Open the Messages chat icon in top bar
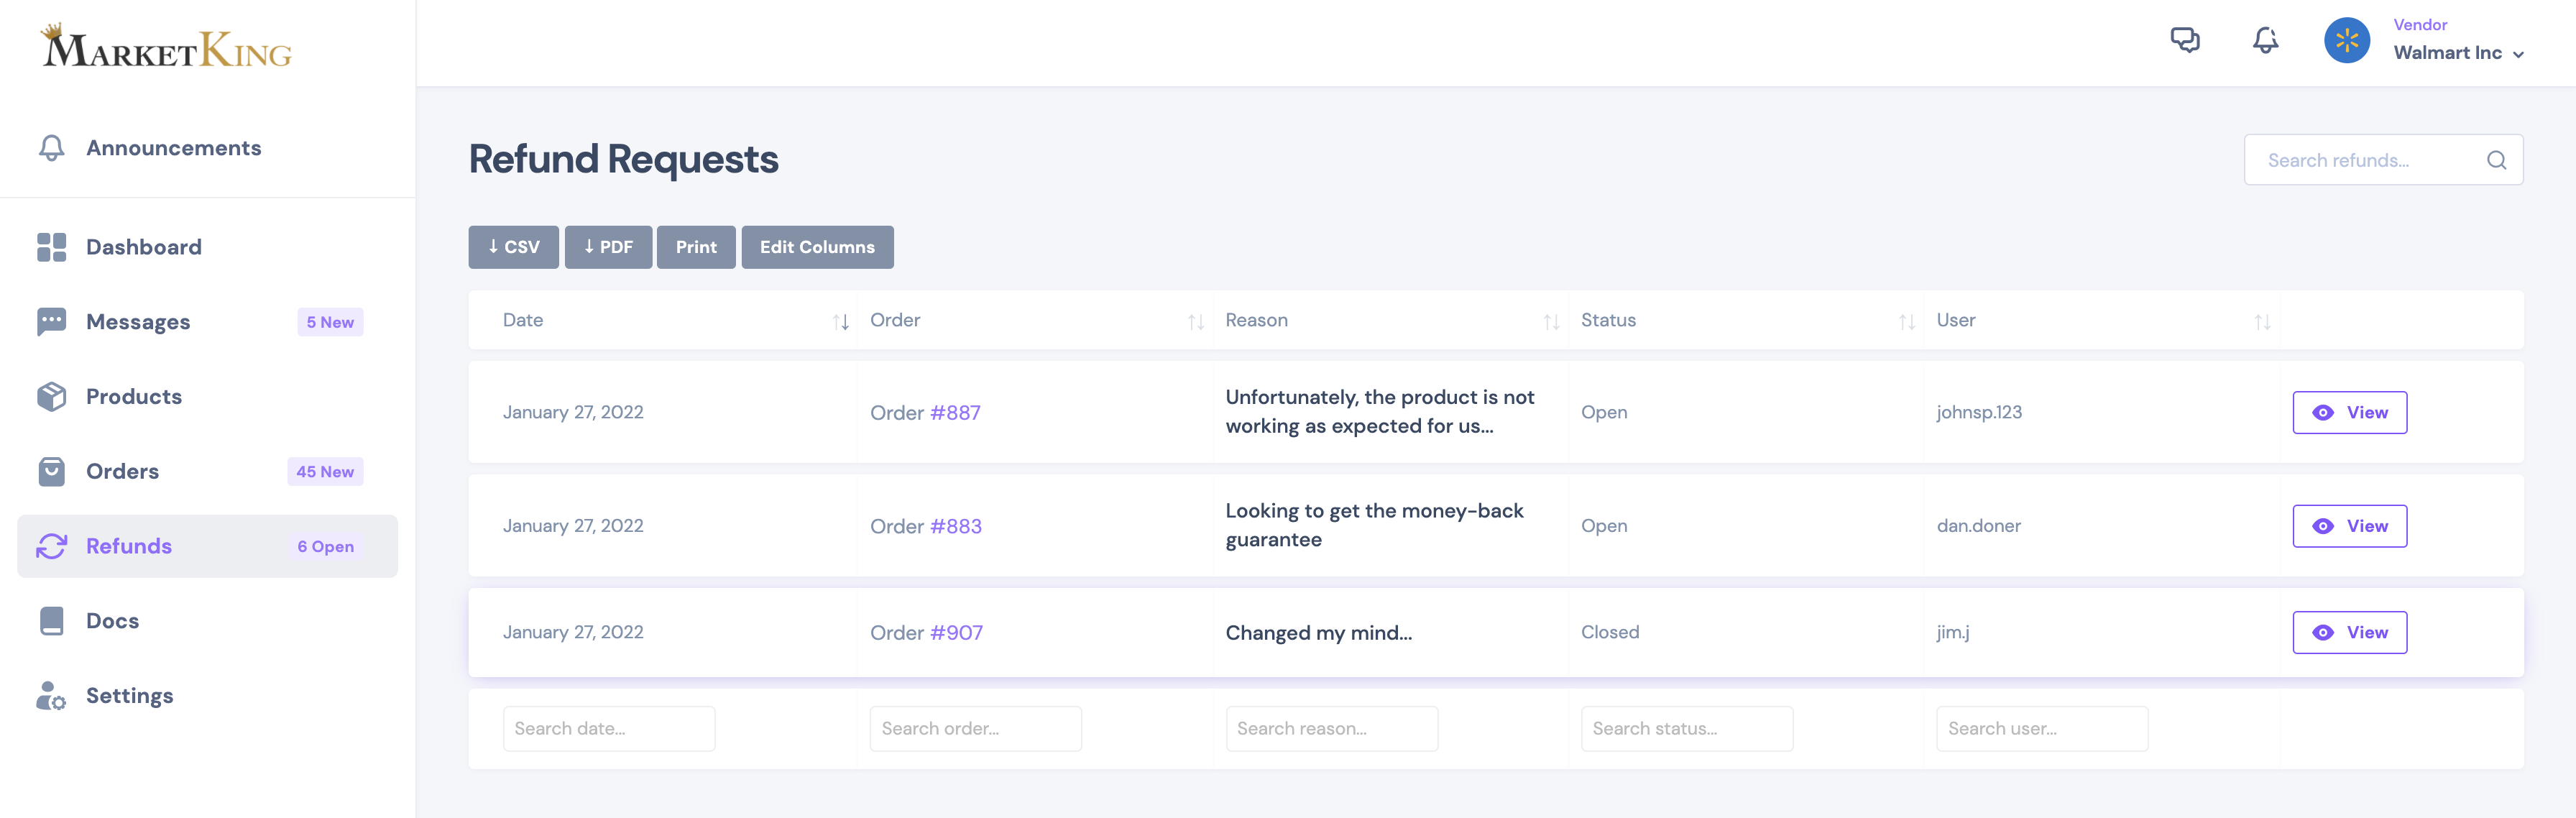The height and width of the screenshot is (818, 2576). point(2186,41)
